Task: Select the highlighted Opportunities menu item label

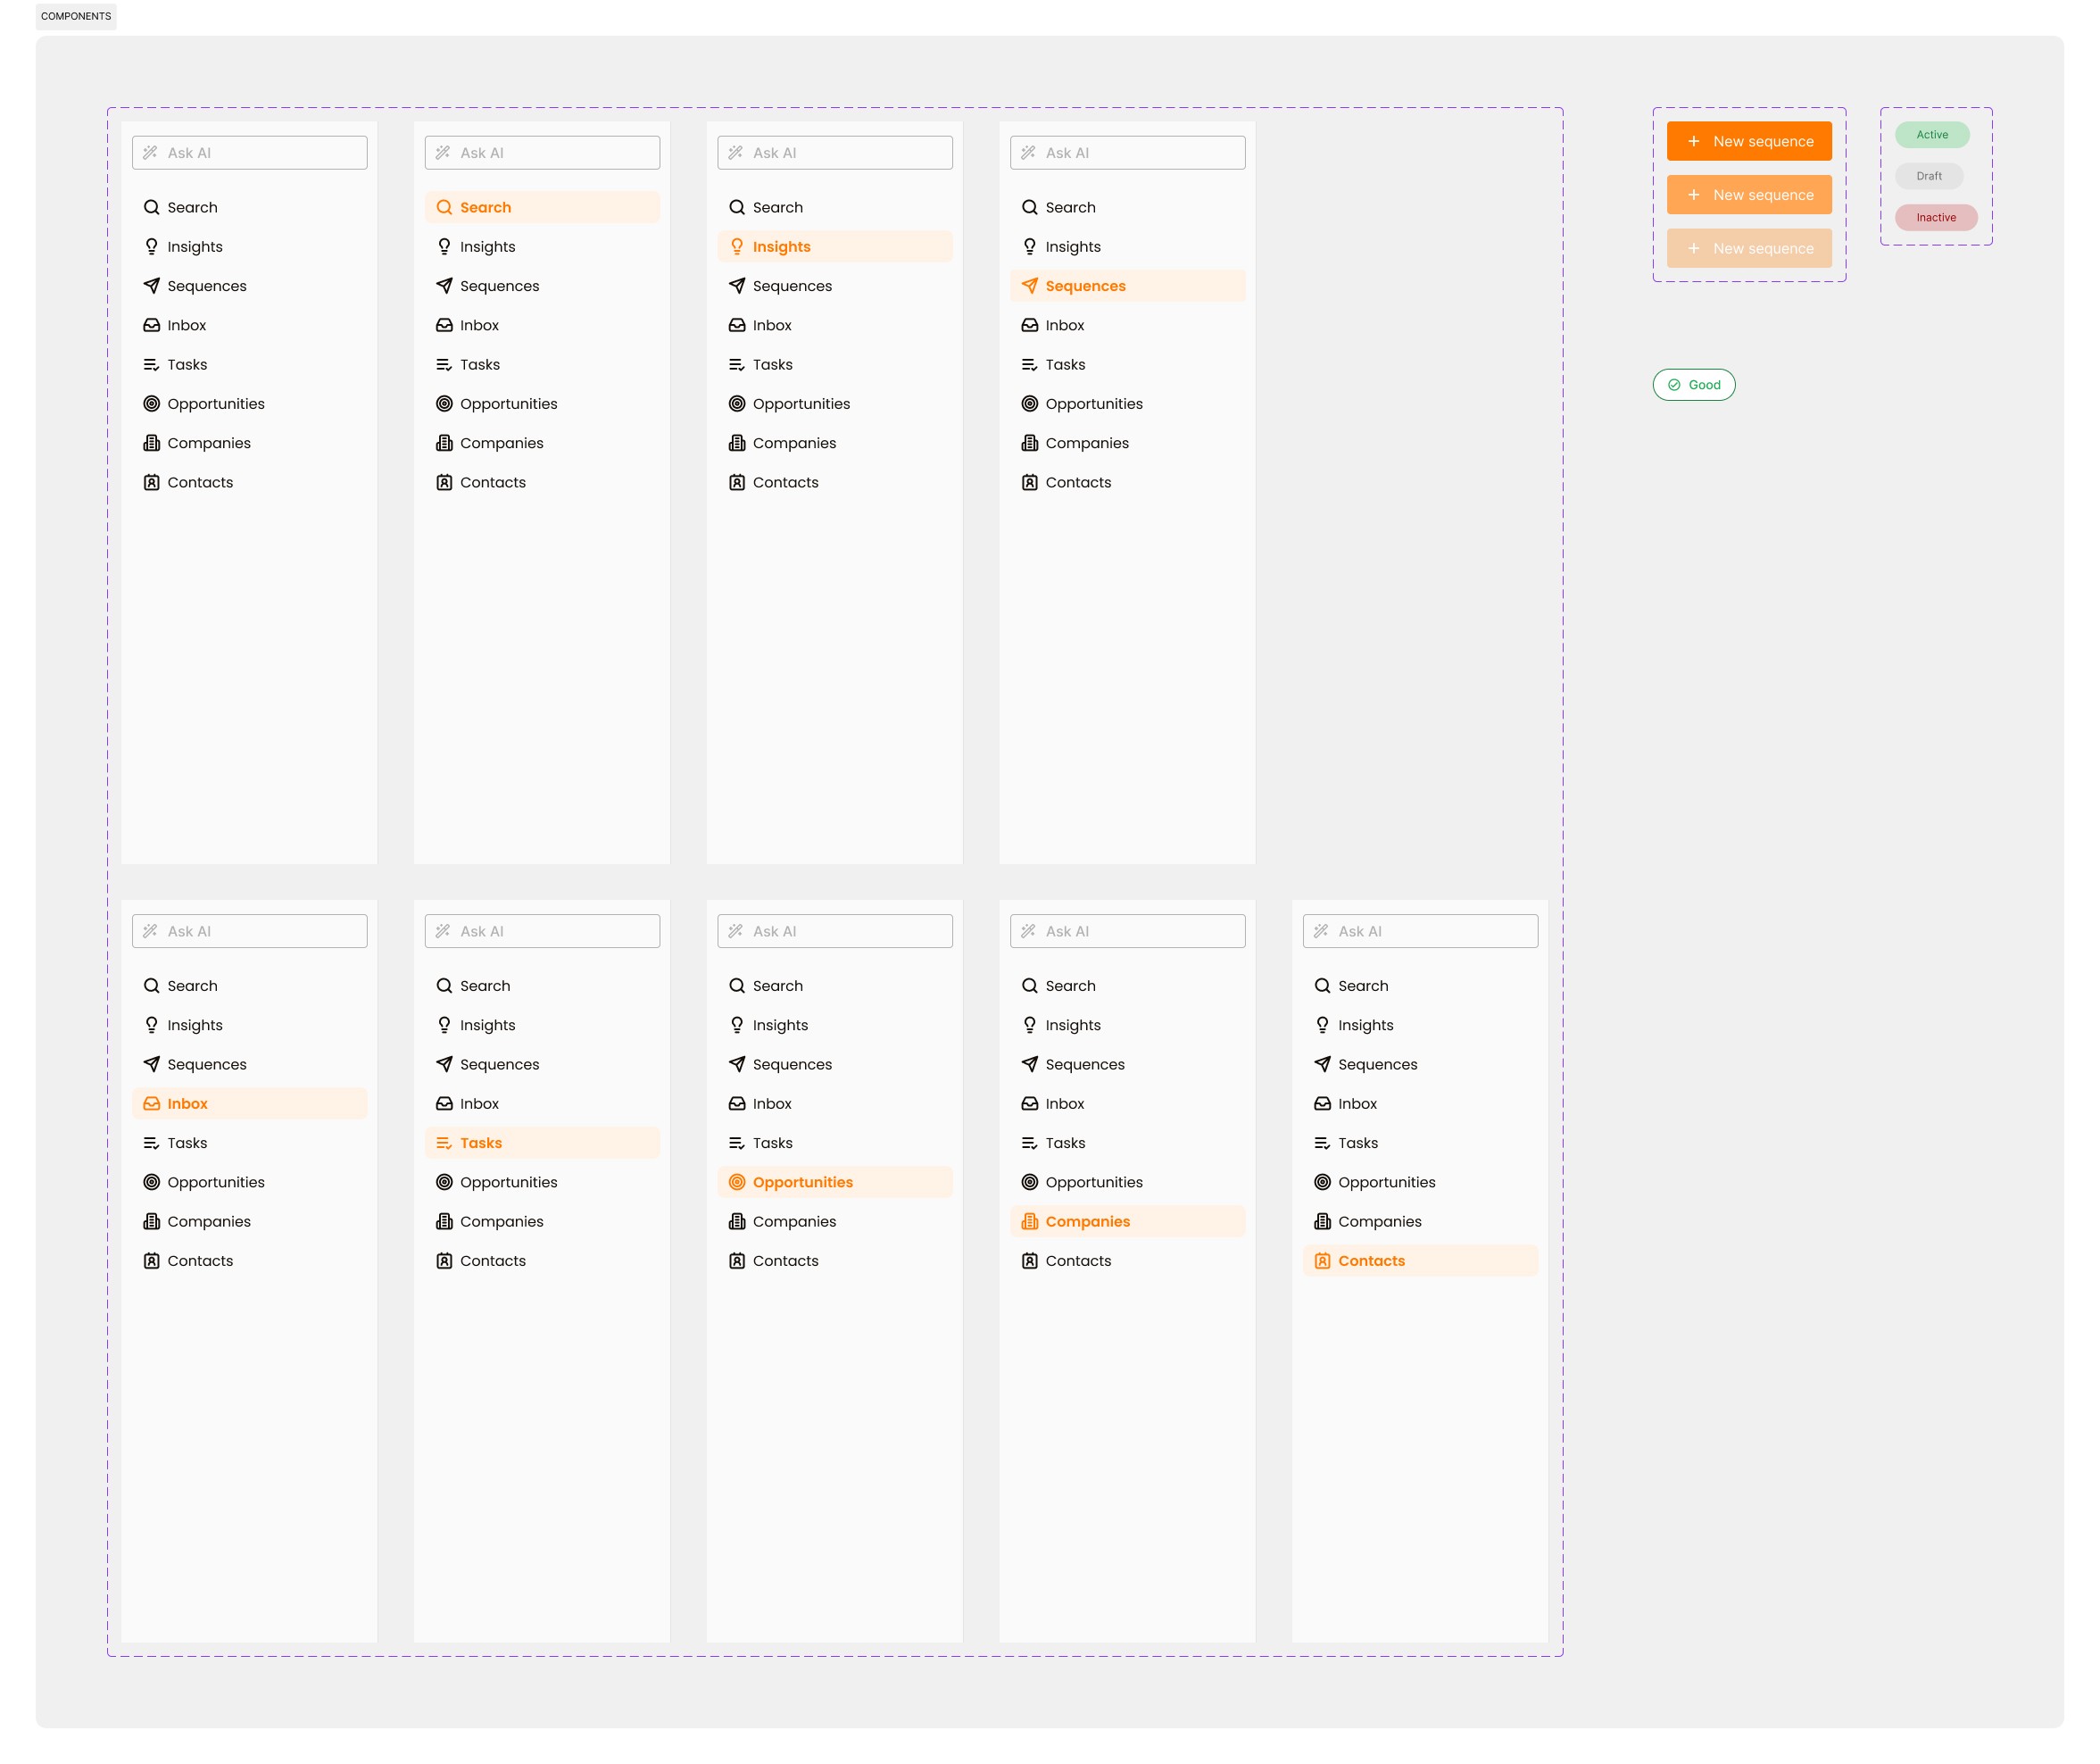Action: (802, 1182)
